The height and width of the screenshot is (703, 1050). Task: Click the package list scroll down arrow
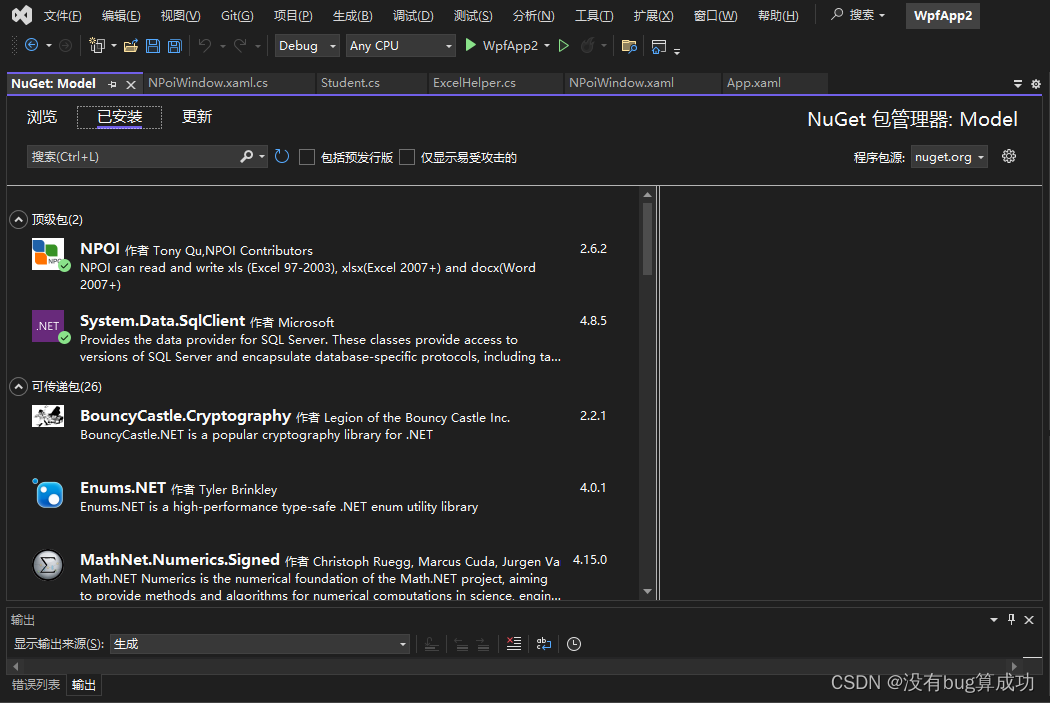[x=647, y=591]
